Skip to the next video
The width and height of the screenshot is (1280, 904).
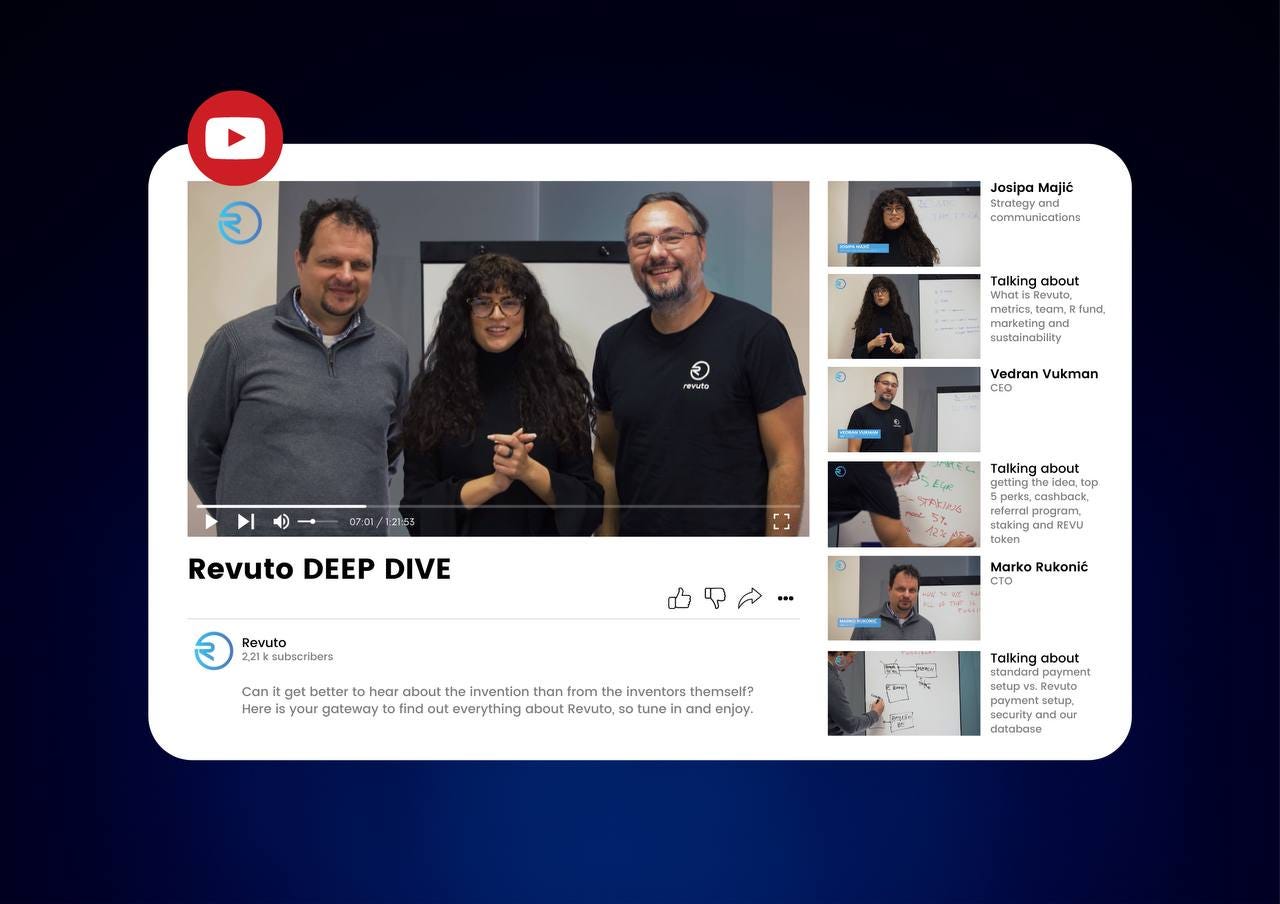(x=245, y=521)
